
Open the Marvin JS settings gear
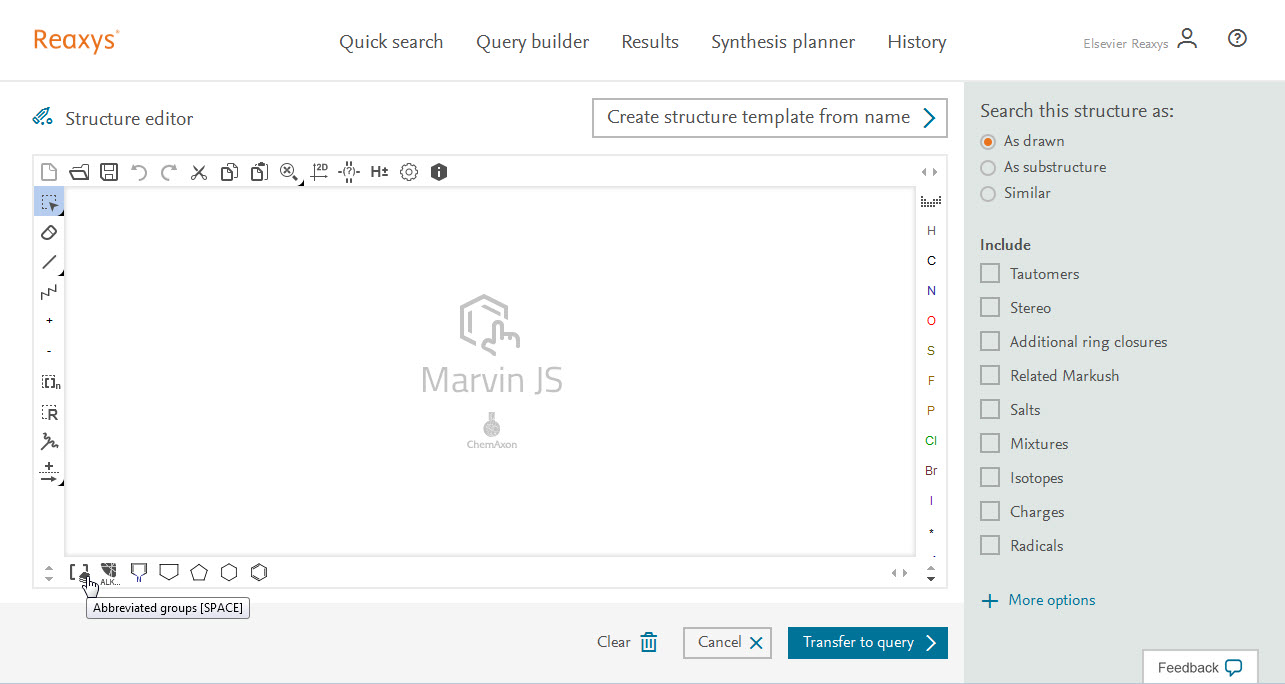click(x=409, y=172)
